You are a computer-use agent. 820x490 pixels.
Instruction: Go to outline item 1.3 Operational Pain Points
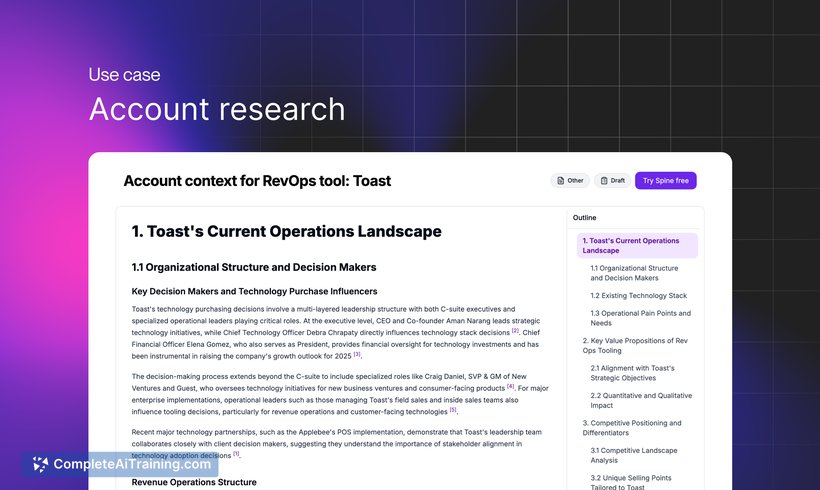coord(640,318)
